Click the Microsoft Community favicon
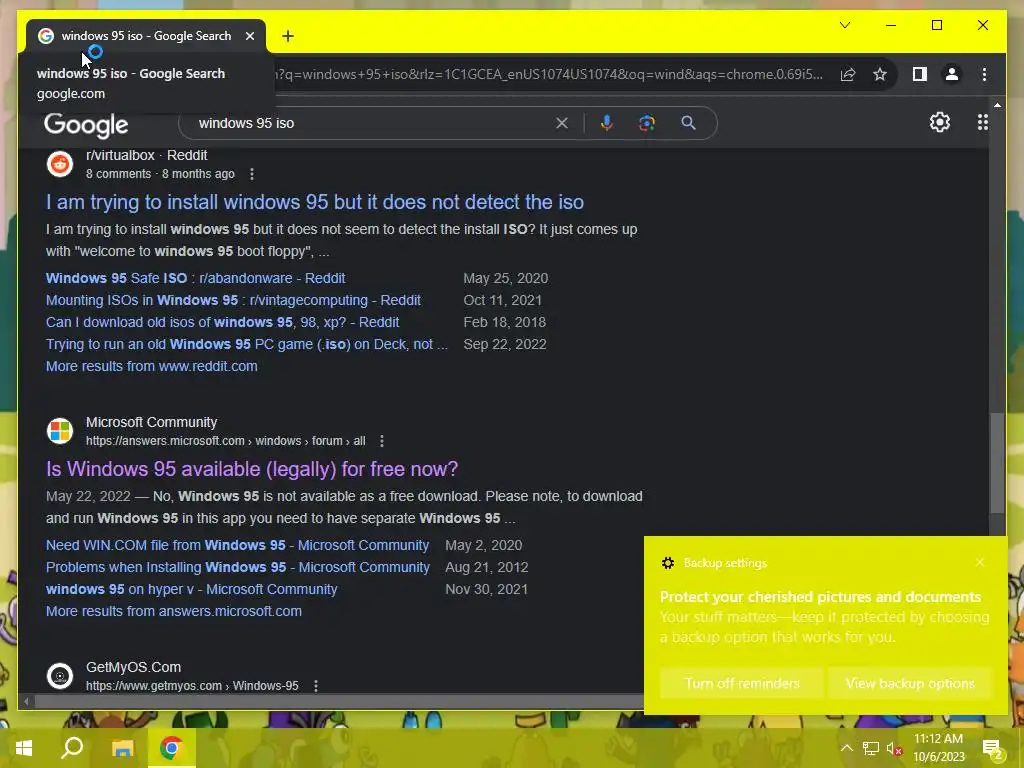The height and width of the screenshot is (768, 1024). [x=60, y=431]
